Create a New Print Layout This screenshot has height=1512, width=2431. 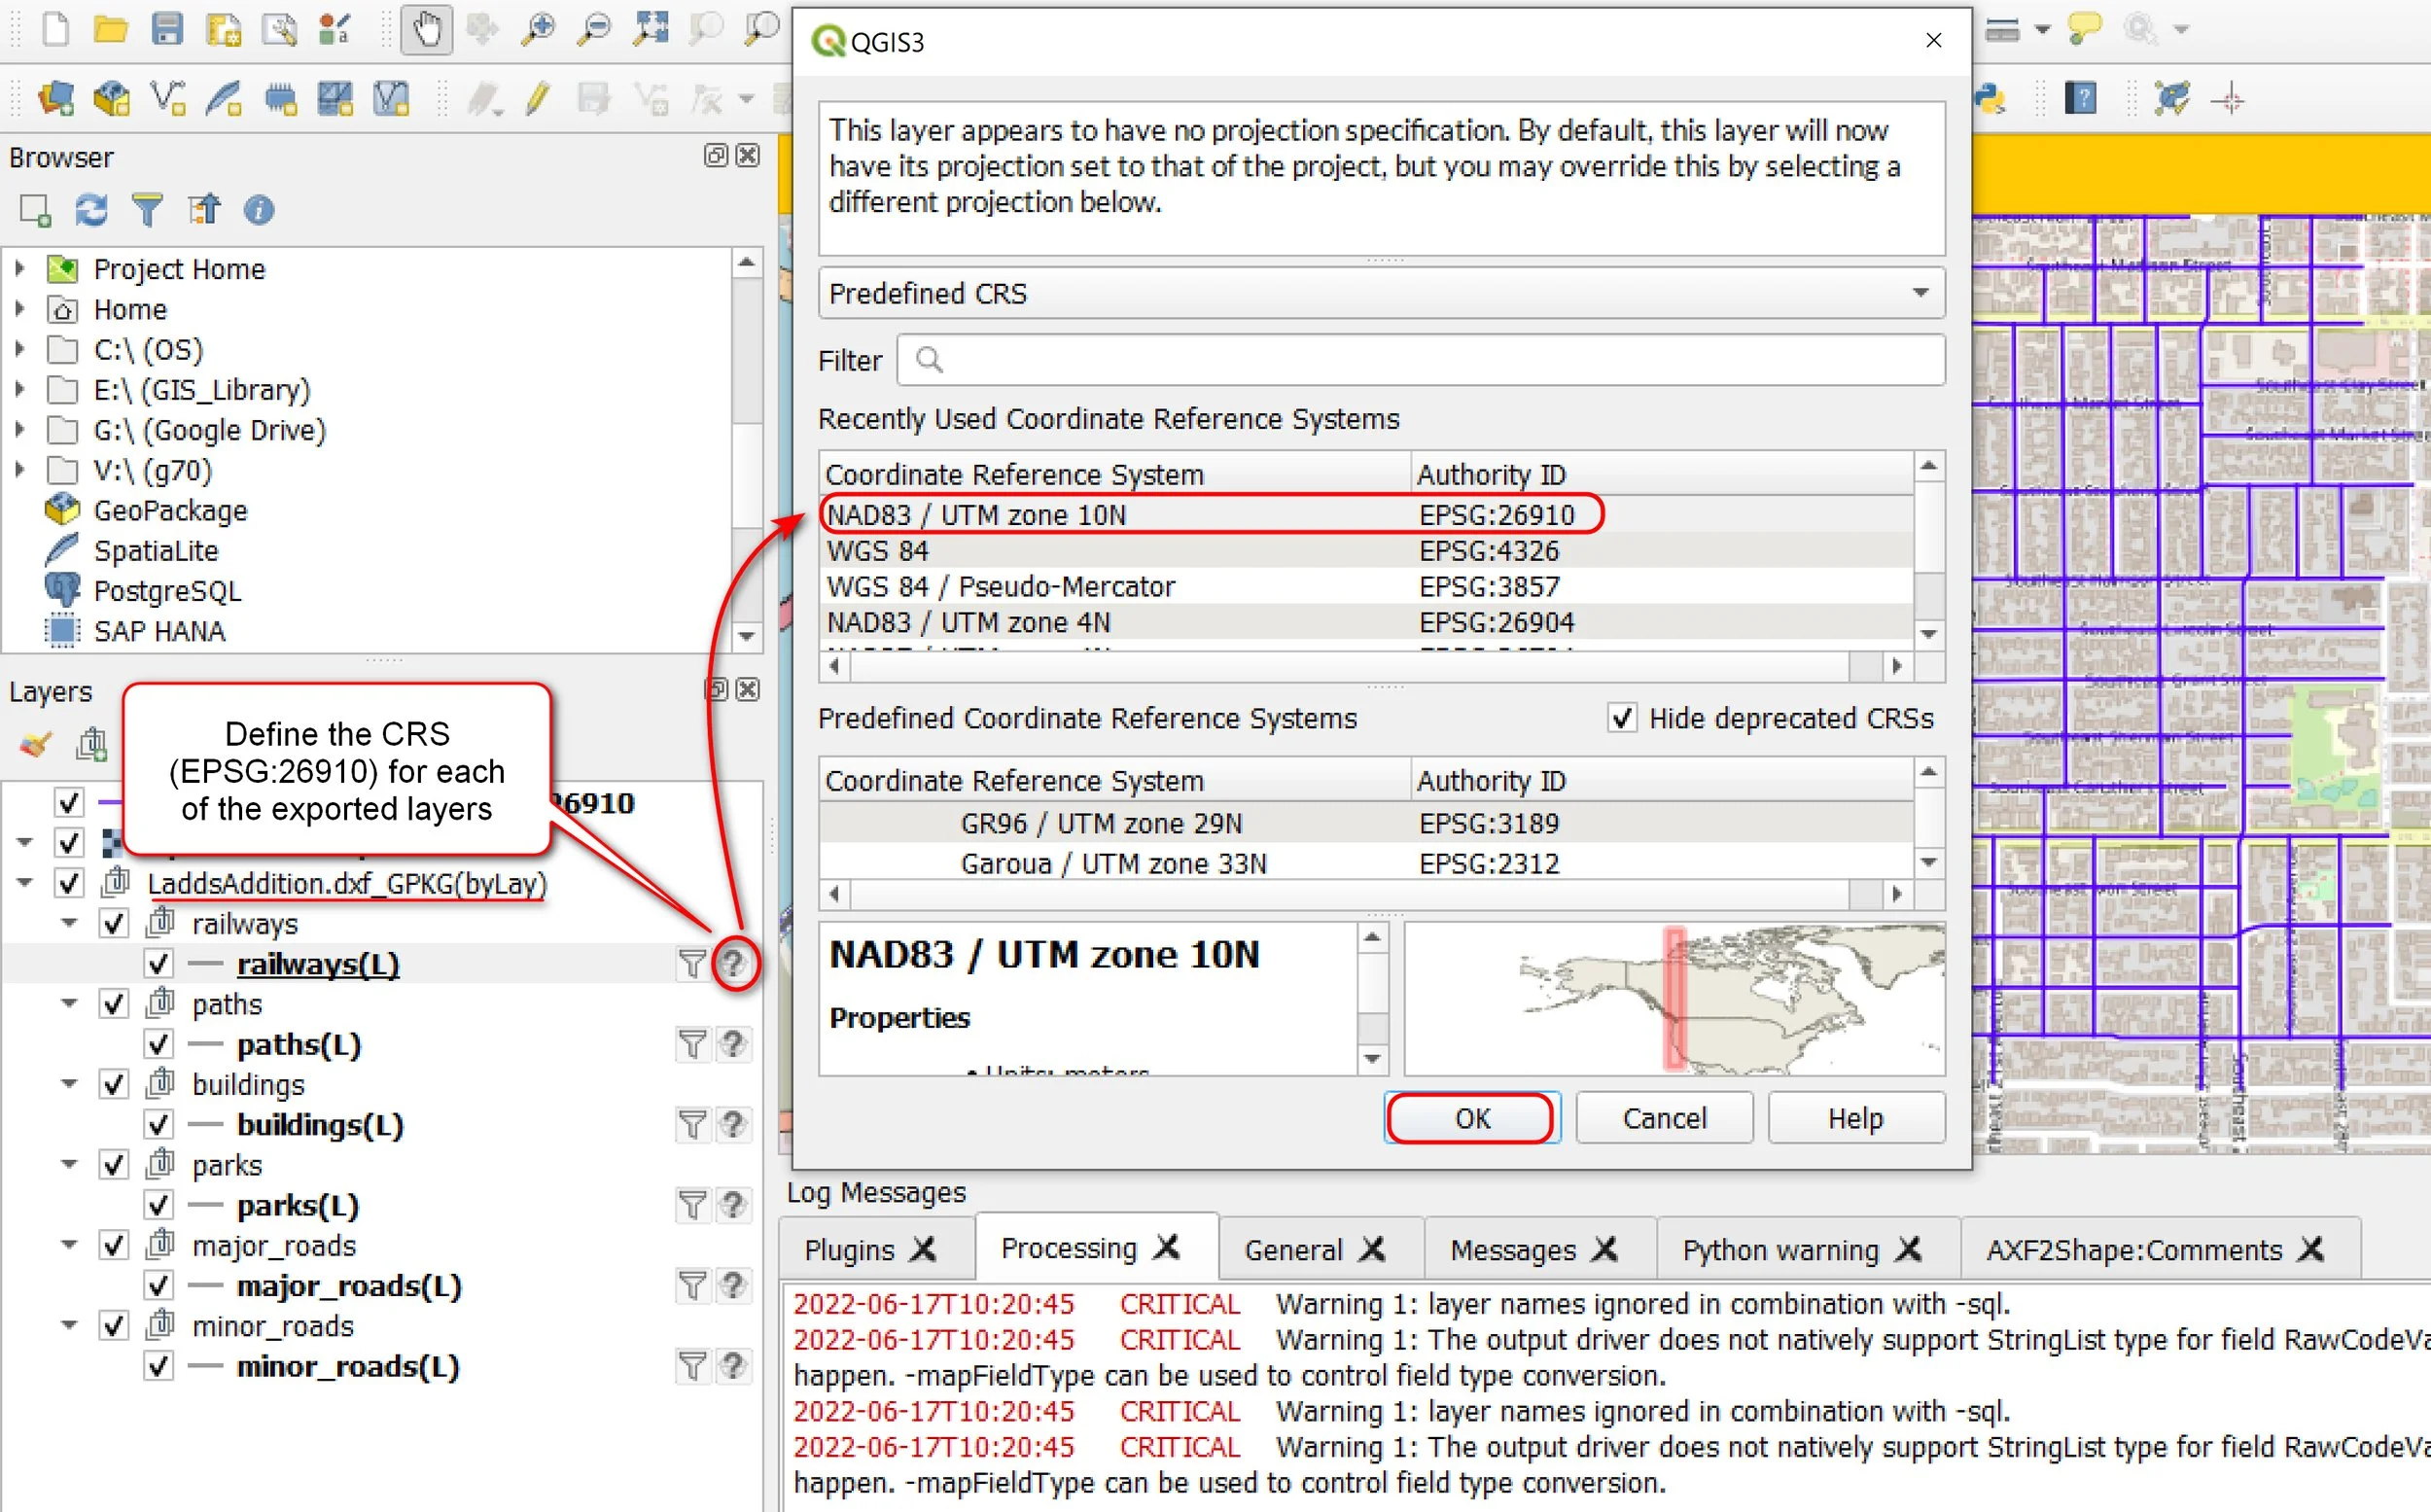pos(225,29)
